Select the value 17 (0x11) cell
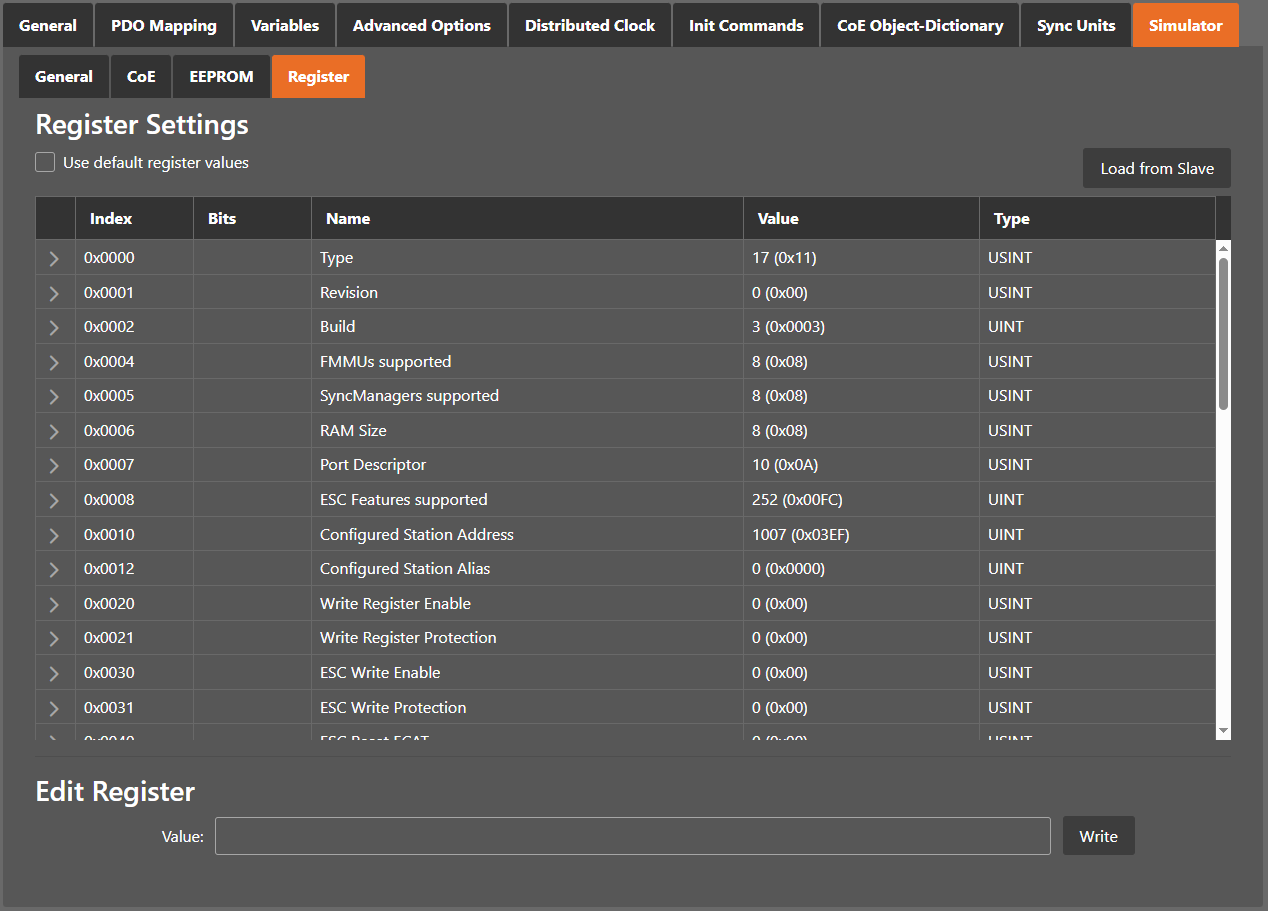The width and height of the screenshot is (1268, 911). [x=861, y=258]
